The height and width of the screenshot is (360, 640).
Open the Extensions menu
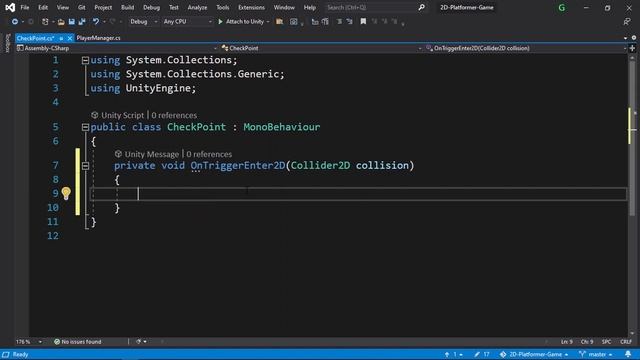[x=251, y=7]
